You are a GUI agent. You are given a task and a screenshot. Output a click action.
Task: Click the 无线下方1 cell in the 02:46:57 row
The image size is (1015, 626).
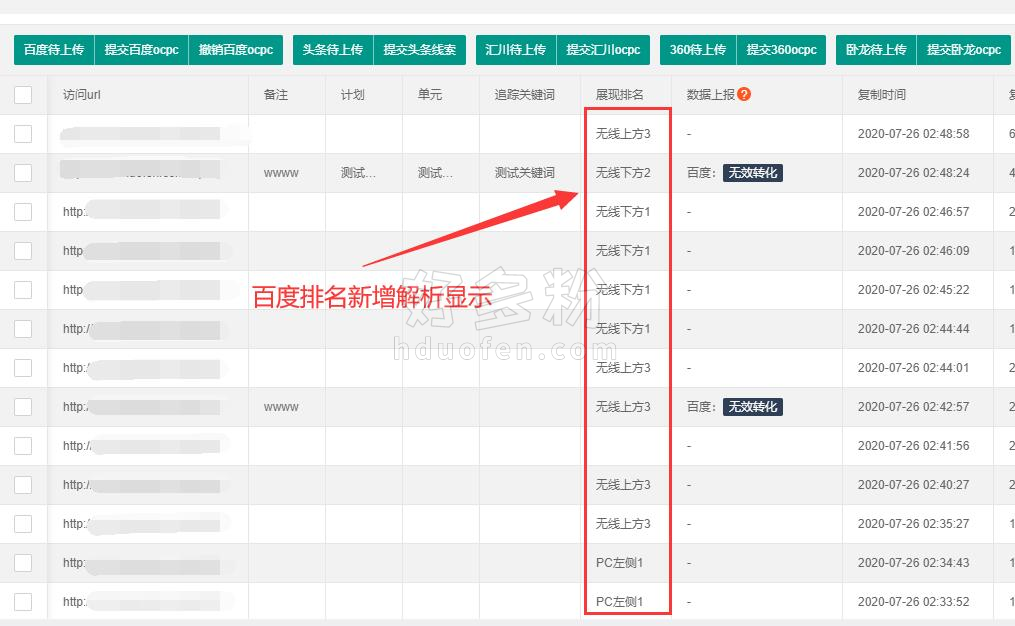pyautogui.click(x=623, y=212)
